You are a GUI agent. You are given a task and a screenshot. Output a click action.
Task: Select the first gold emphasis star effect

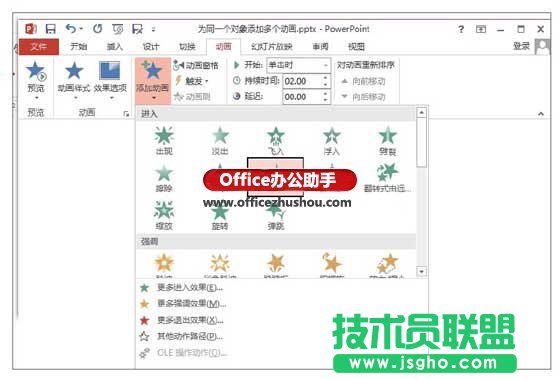(164, 264)
